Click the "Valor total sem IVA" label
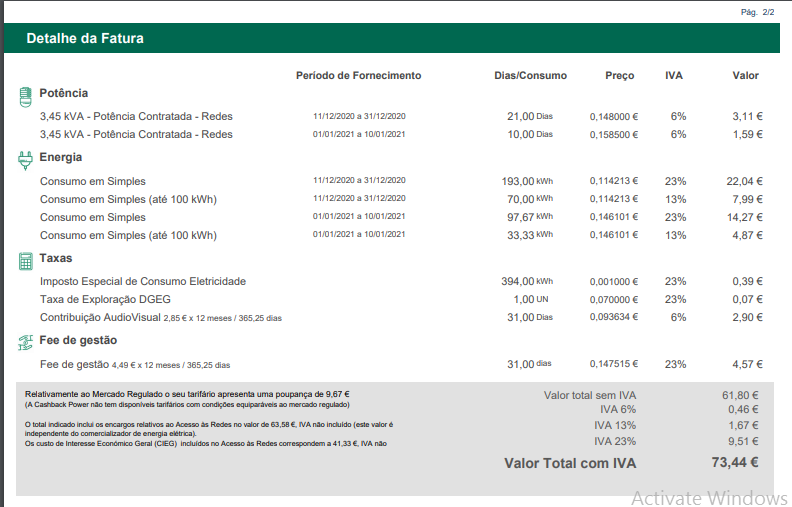Screen dimensions: 792x507 coord(590,395)
